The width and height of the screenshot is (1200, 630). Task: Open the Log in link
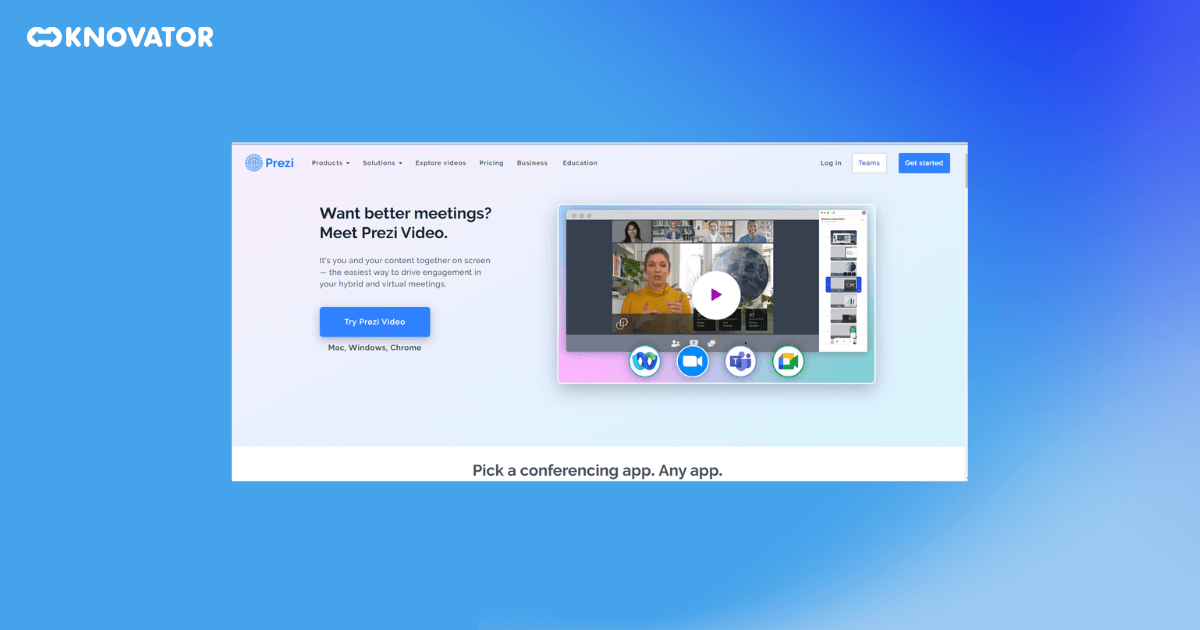pos(830,162)
